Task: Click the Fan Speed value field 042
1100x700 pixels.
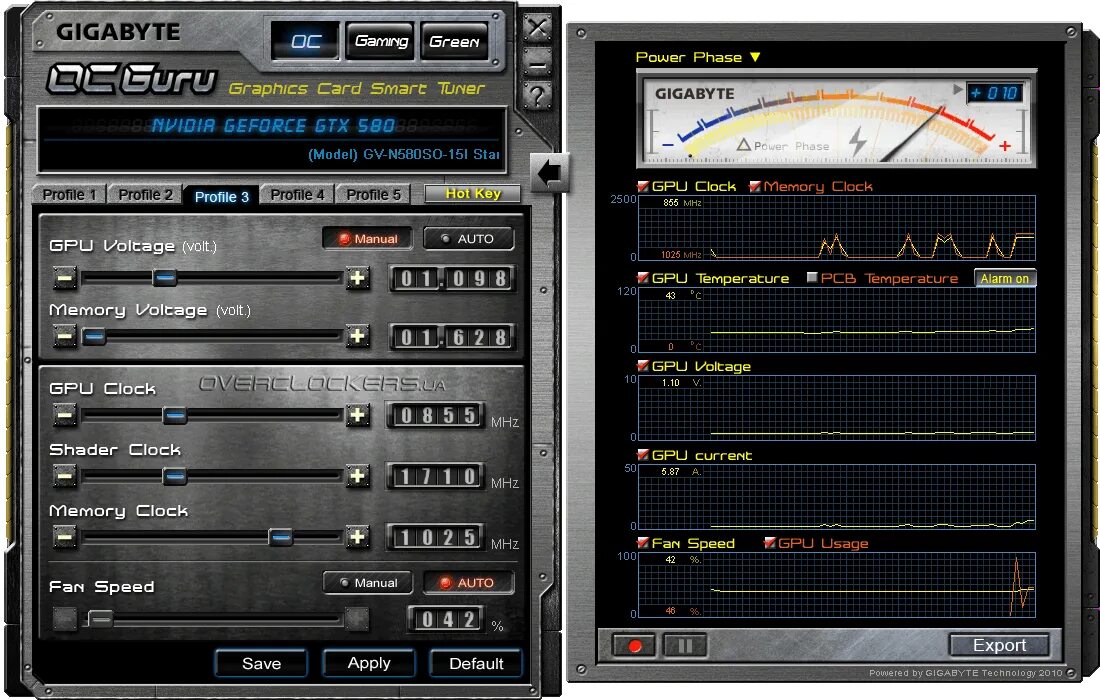Action: pyautogui.click(x=446, y=619)
